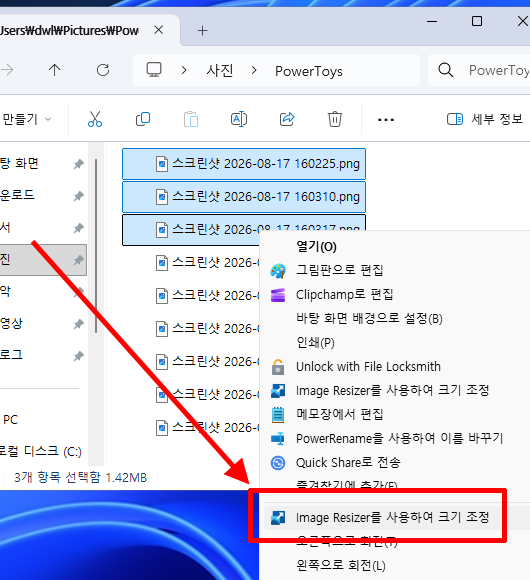Image resolution: width=530 pixels, height=580 pixels.
Task: Click 3개 항목 선택함 1.42MB status text
Action: [80, 477]
